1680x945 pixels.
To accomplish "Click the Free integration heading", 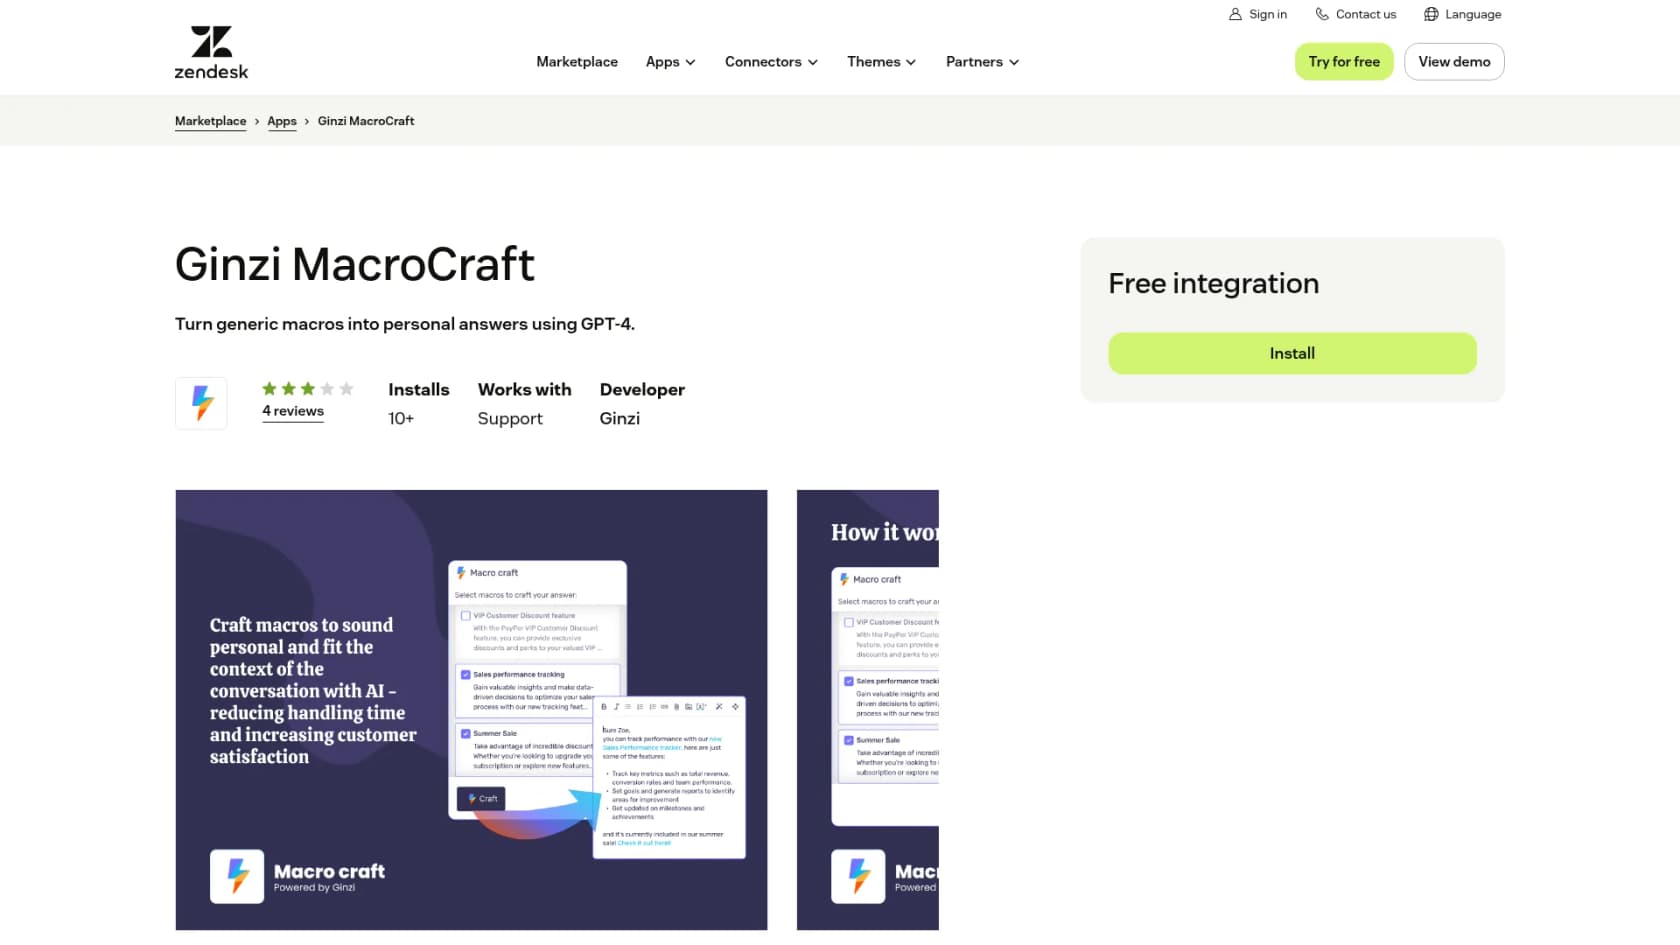I will 1213,284.
